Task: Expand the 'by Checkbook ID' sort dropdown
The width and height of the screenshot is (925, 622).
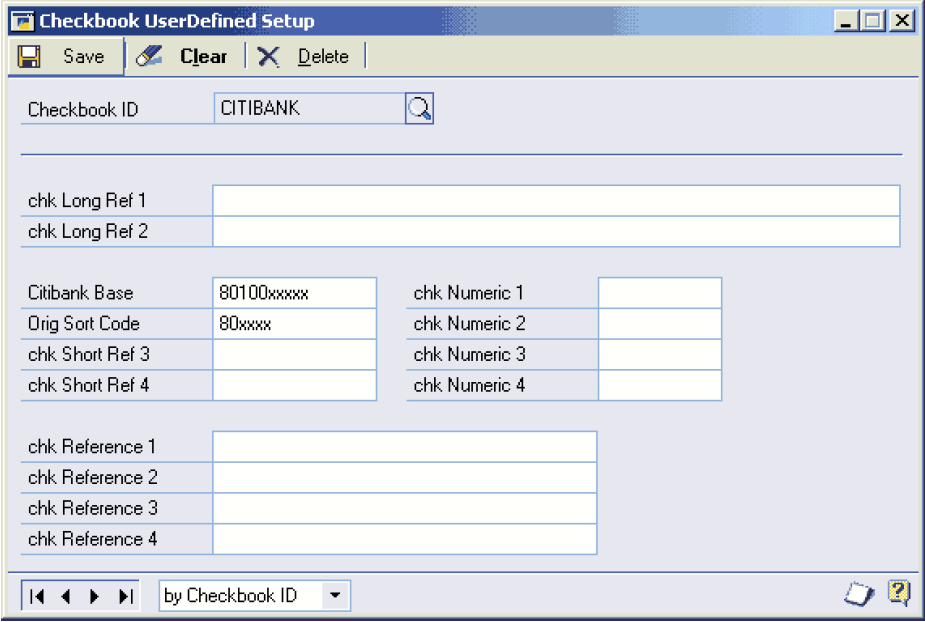Action: [335, 596]
